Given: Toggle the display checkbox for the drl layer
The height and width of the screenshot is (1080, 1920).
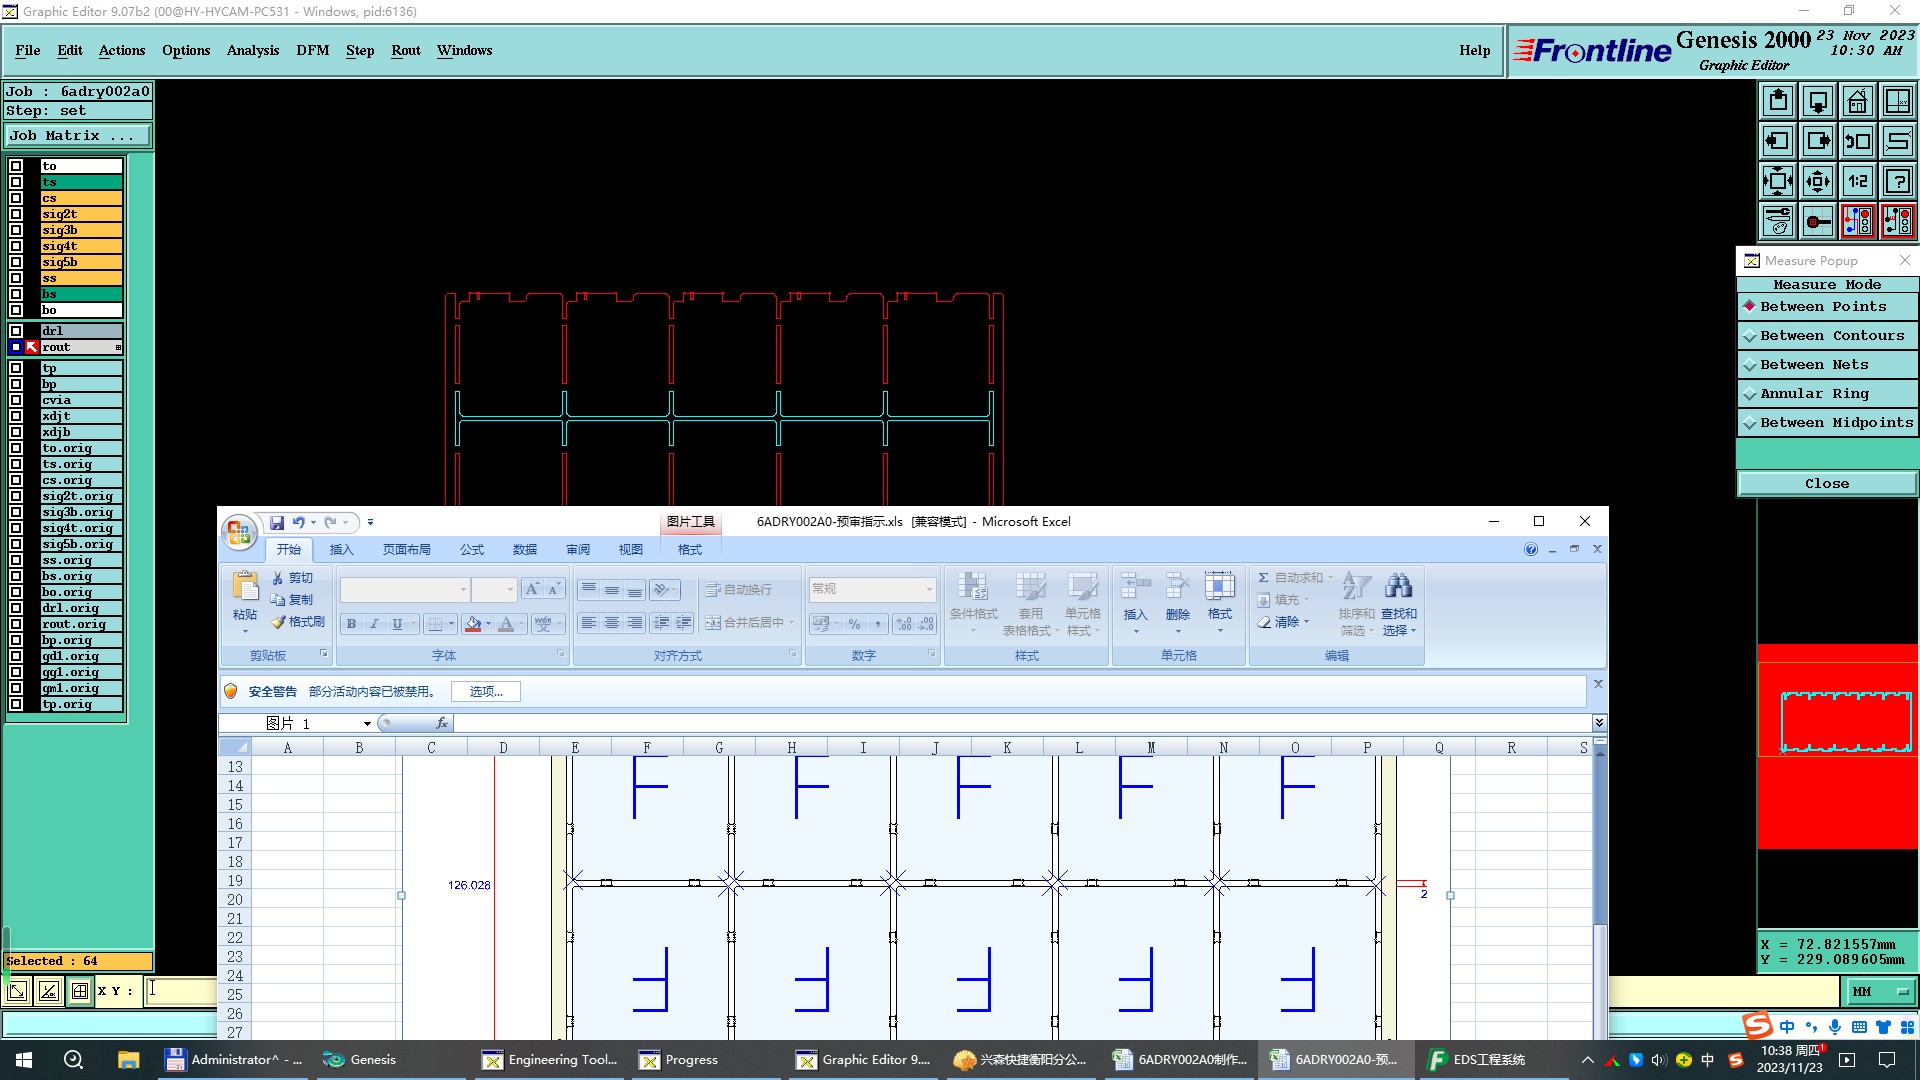Looking at the screenshot, I should pos(16,331).
